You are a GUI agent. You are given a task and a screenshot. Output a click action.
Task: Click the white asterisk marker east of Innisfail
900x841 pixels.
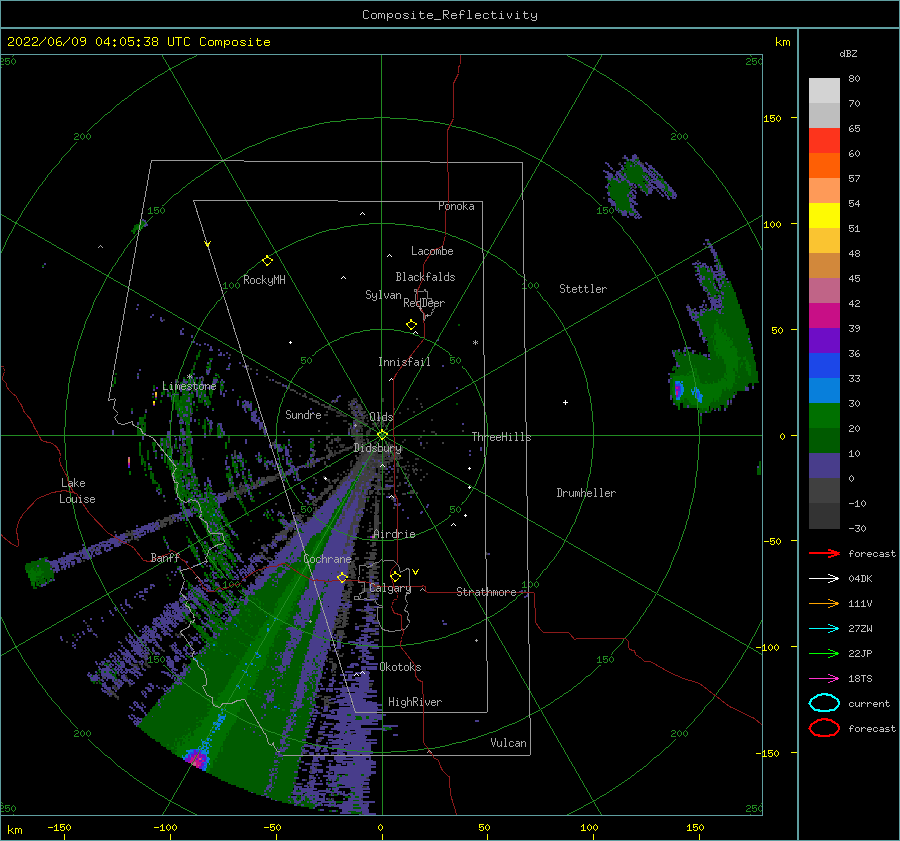475,343
